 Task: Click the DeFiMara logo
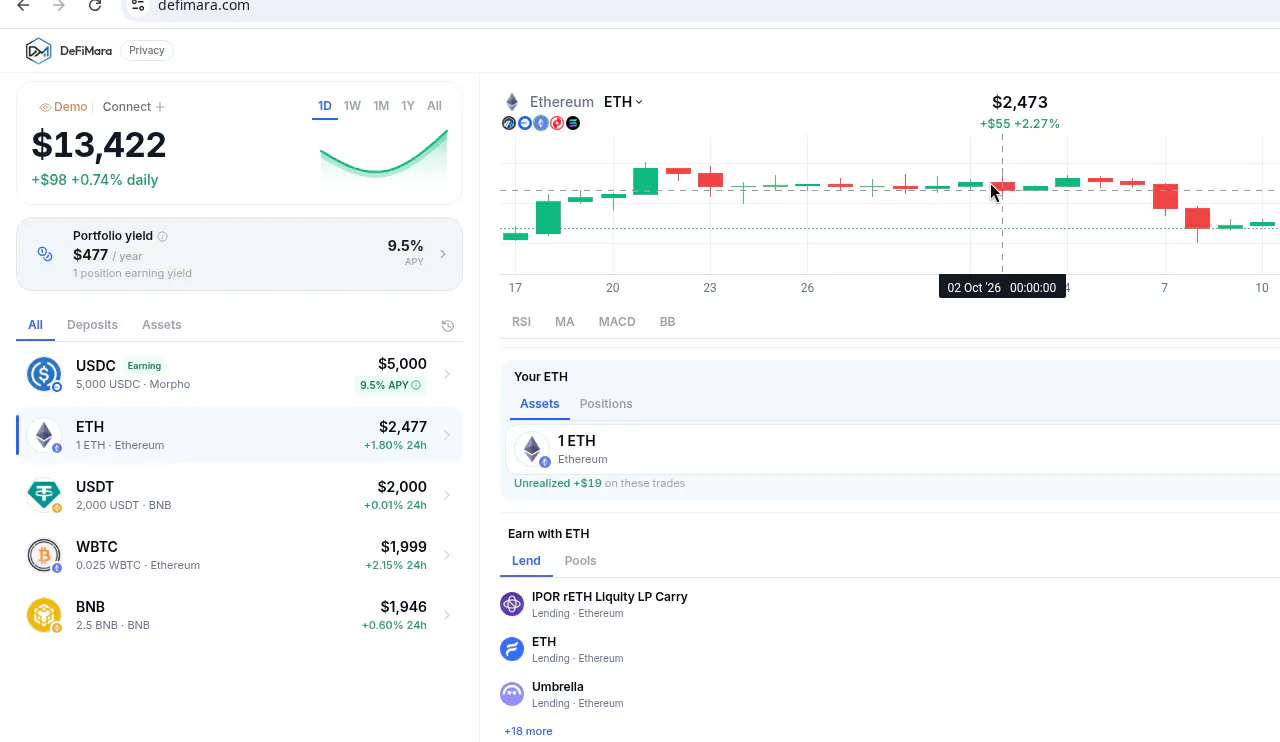68,50
